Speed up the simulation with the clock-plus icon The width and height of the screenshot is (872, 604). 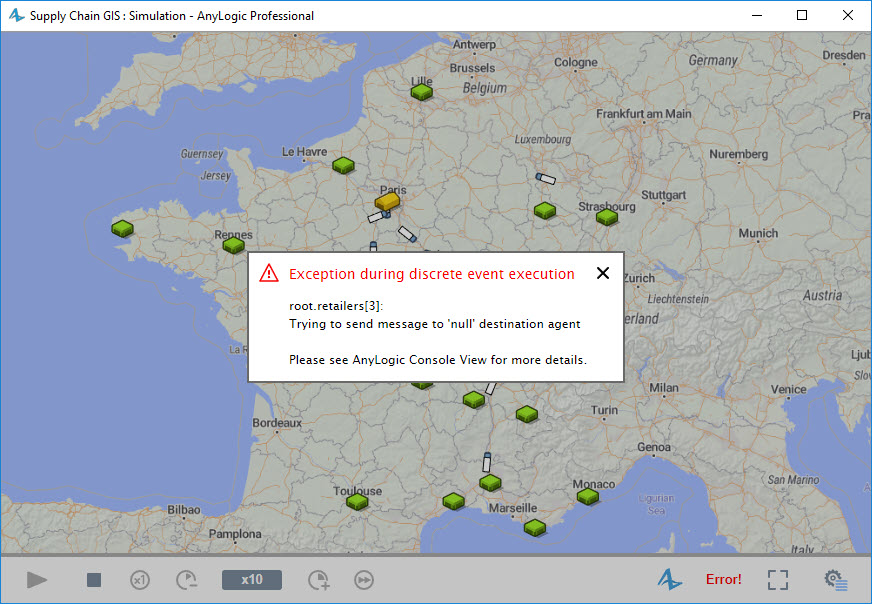[x=319, y=580]
